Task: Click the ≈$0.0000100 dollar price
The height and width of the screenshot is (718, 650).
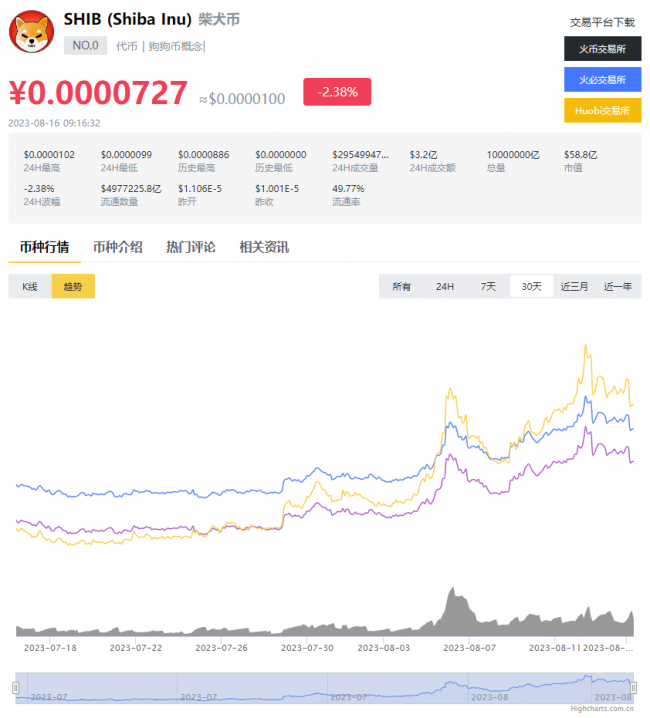Action: [x=242, y=99]
